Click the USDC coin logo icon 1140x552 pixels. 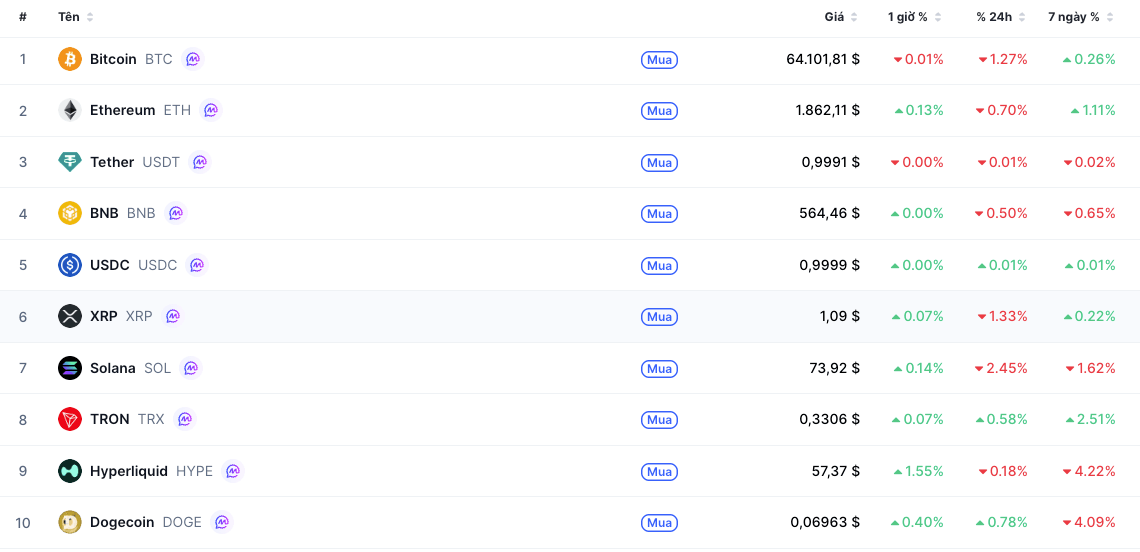(x=70, y=265)
